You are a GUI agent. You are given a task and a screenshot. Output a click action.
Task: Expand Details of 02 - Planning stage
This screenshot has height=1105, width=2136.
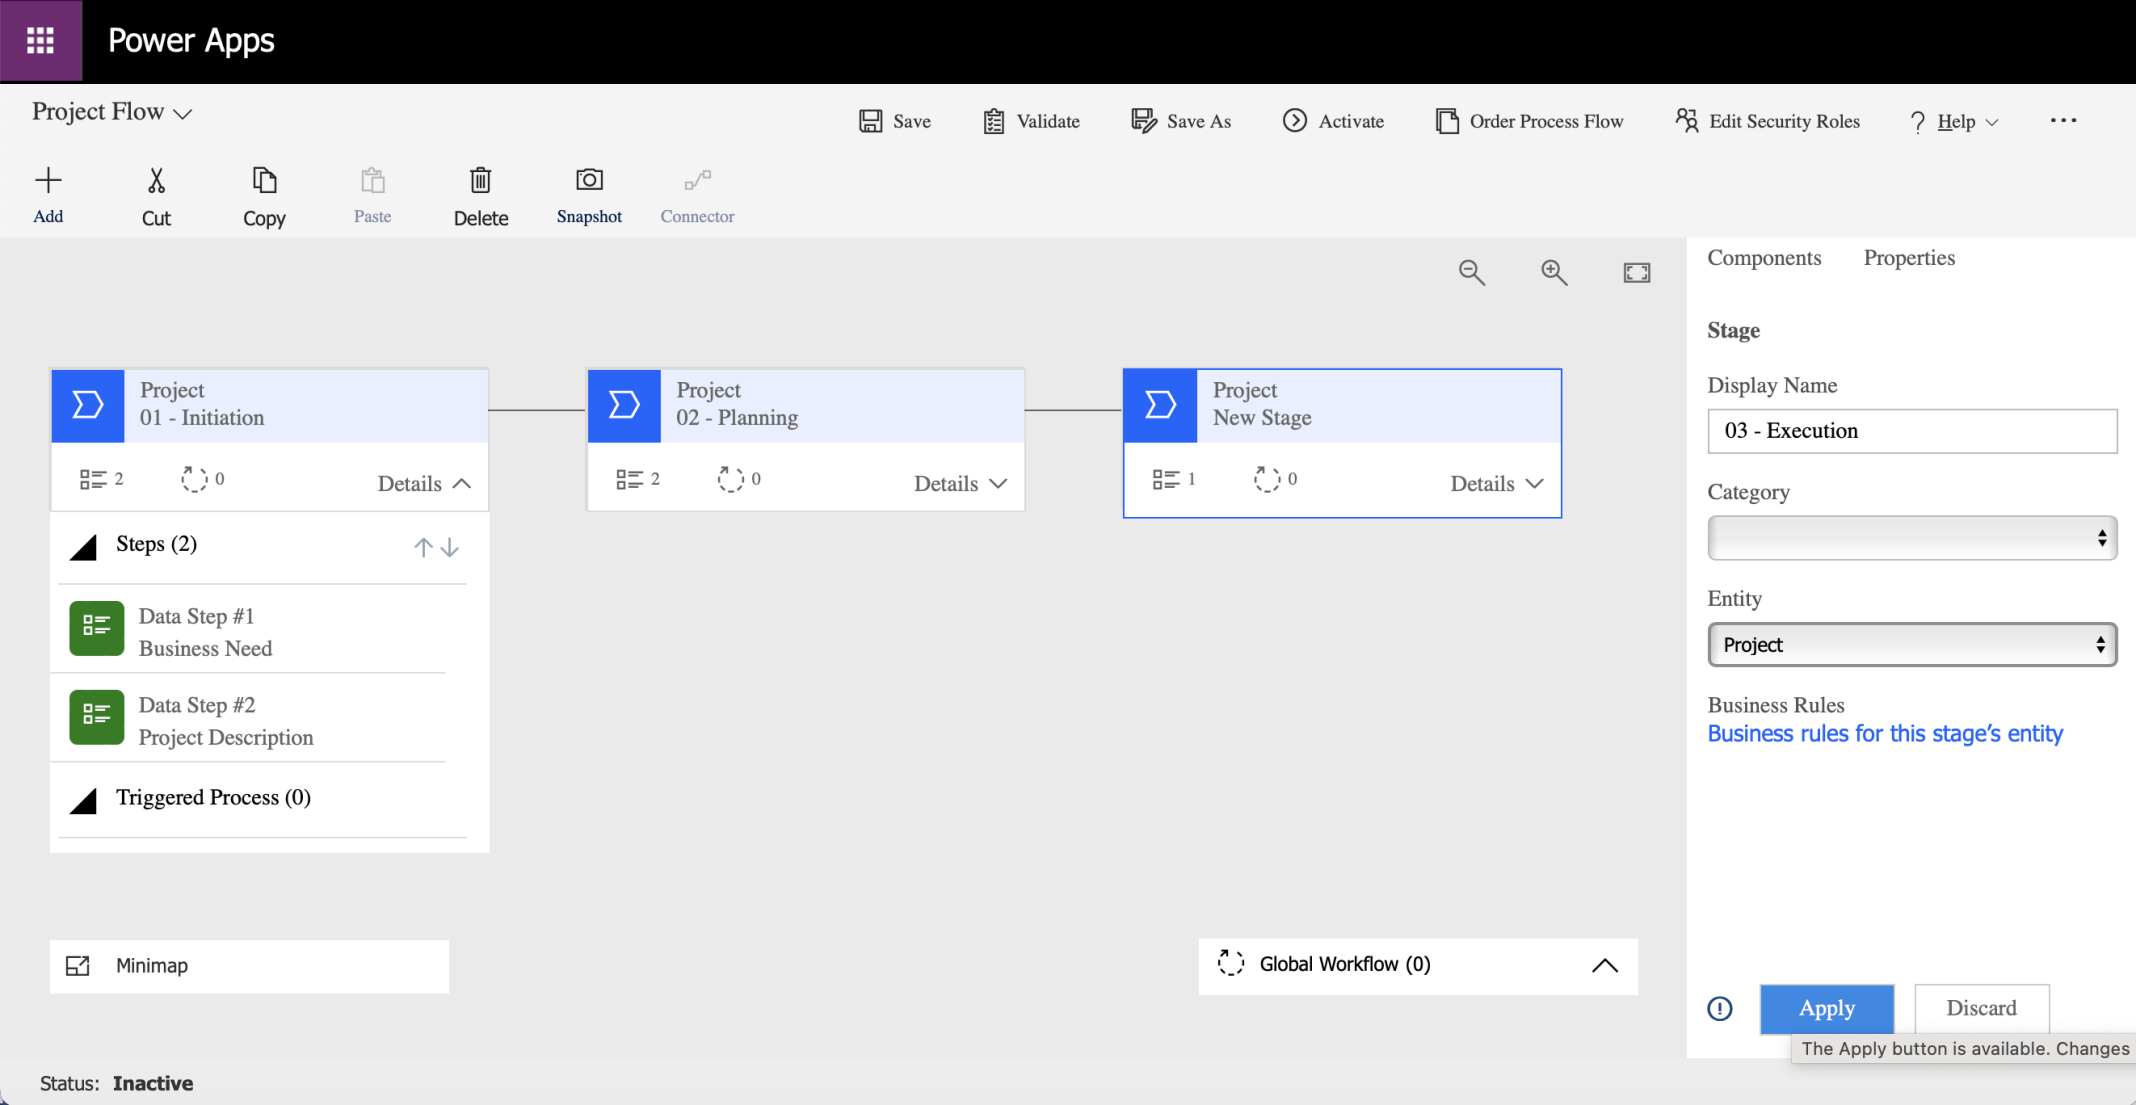click(960, 483)
